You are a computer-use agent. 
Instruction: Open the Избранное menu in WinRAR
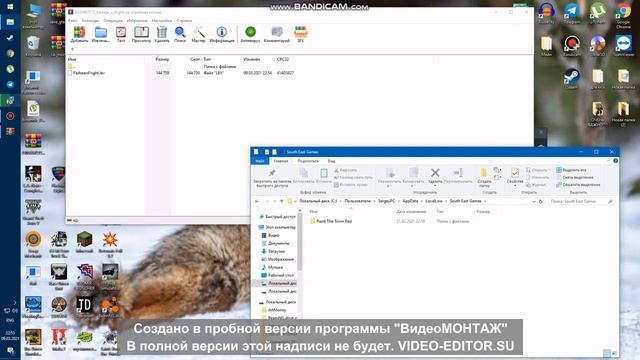(137, 20)
